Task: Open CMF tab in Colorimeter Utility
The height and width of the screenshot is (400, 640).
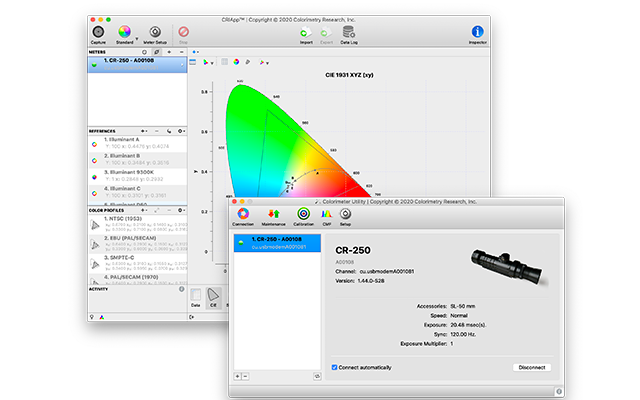Action: (x=327, y=217)
